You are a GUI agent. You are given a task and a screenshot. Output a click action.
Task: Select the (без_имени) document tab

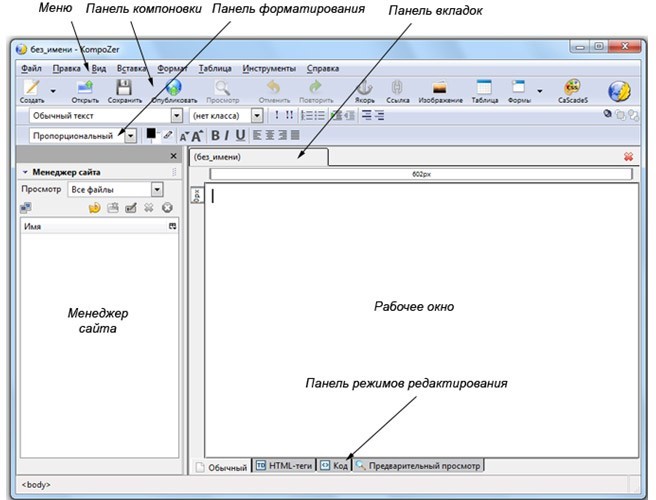259,157
